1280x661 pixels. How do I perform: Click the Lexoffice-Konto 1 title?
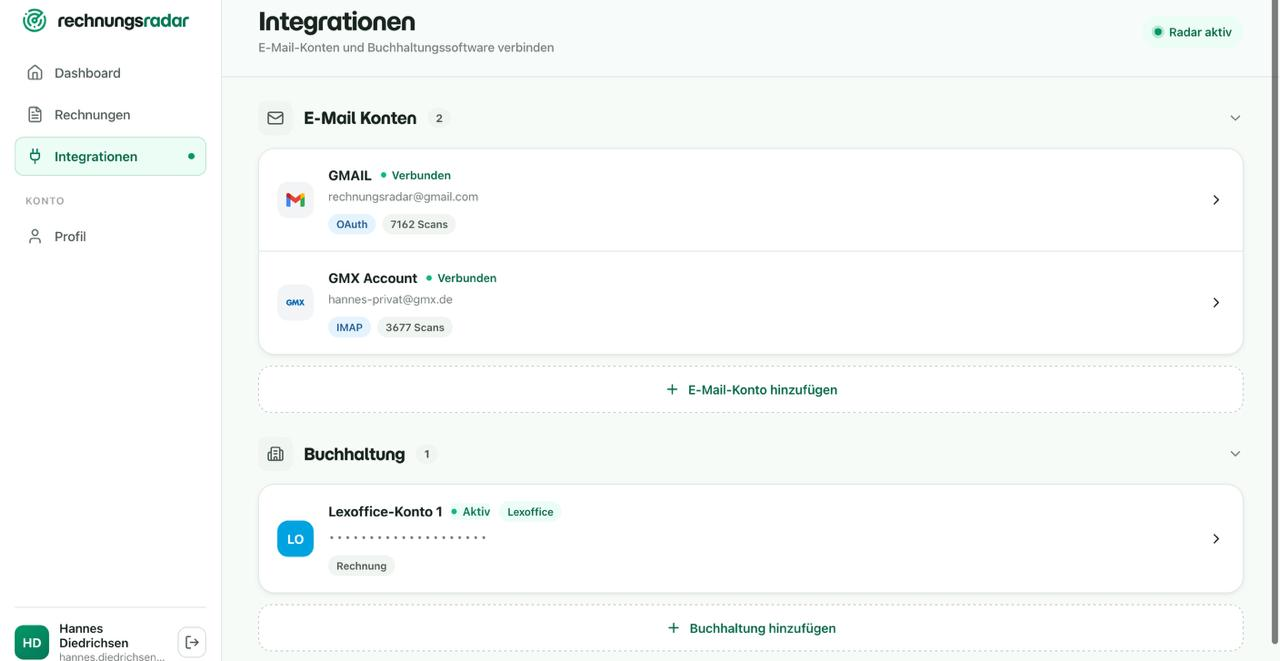[385, 512]
